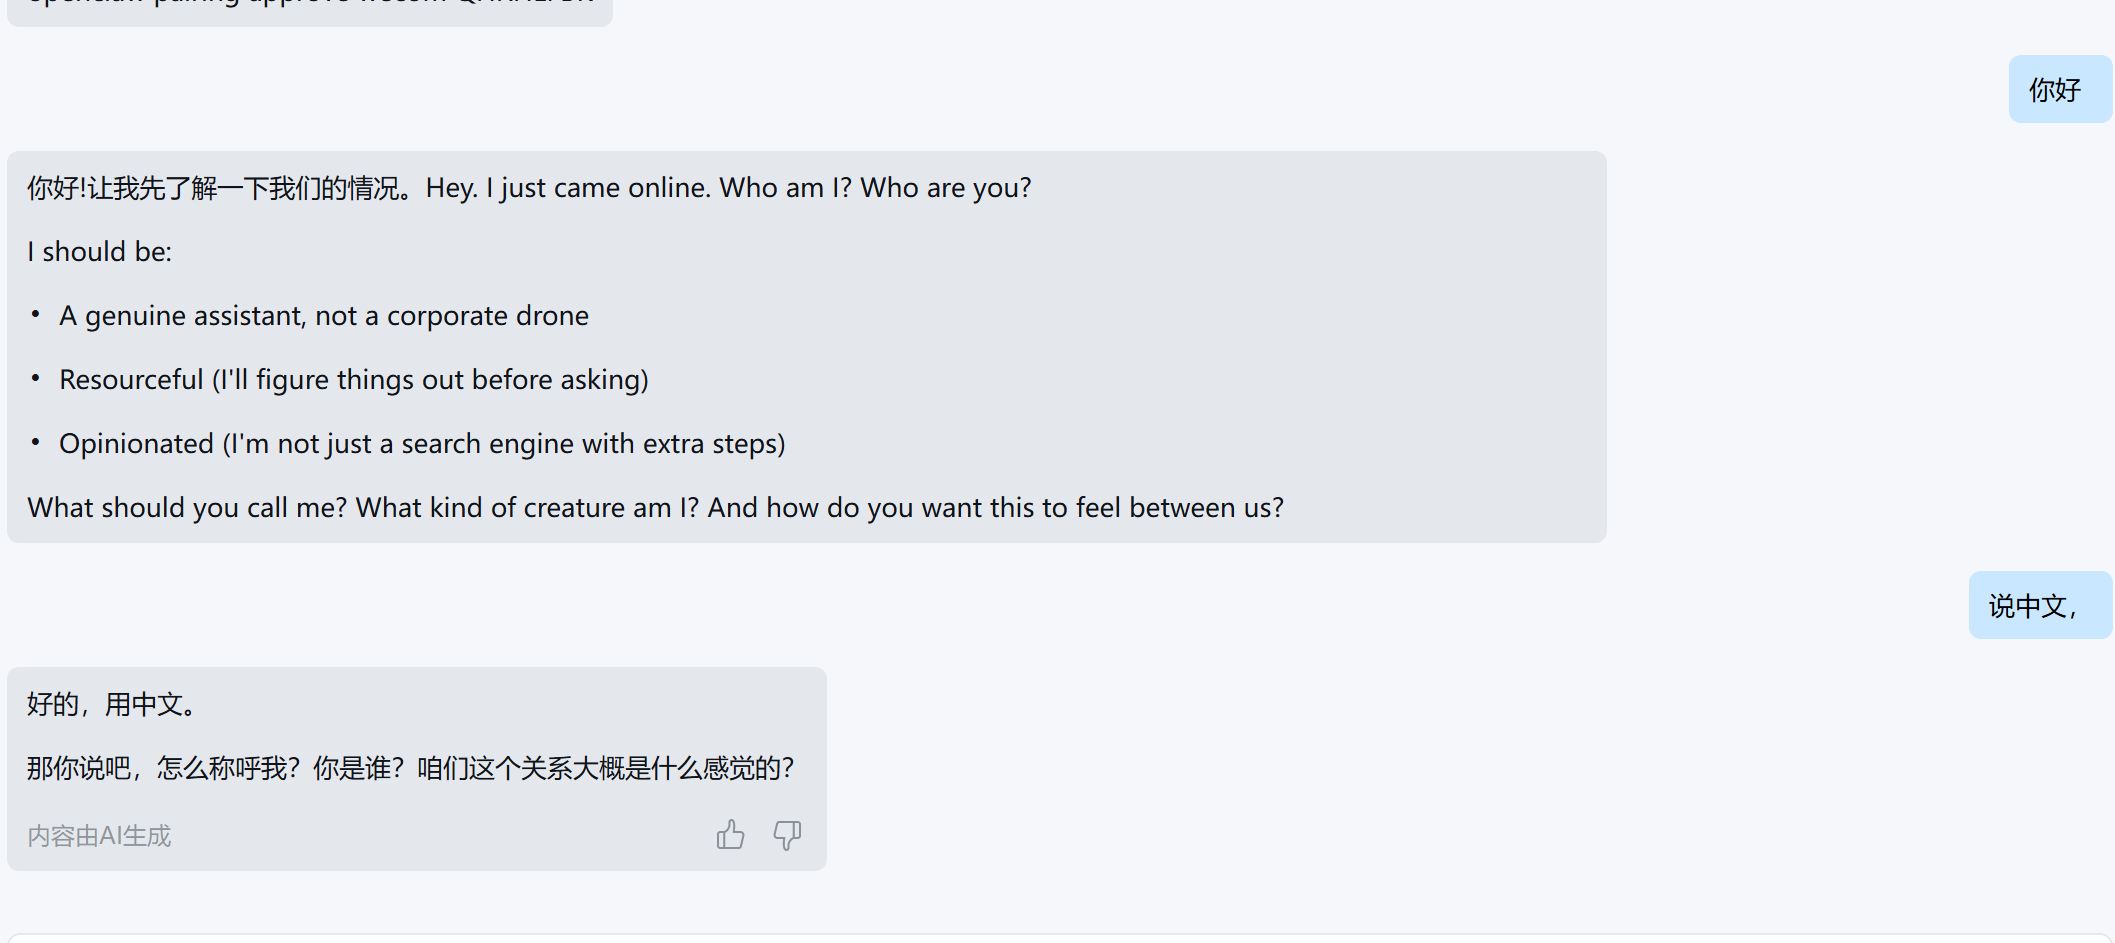Click the text "那你说吧,怎么称呼我?"
The image size is (2115, 943).
(162, 768)
